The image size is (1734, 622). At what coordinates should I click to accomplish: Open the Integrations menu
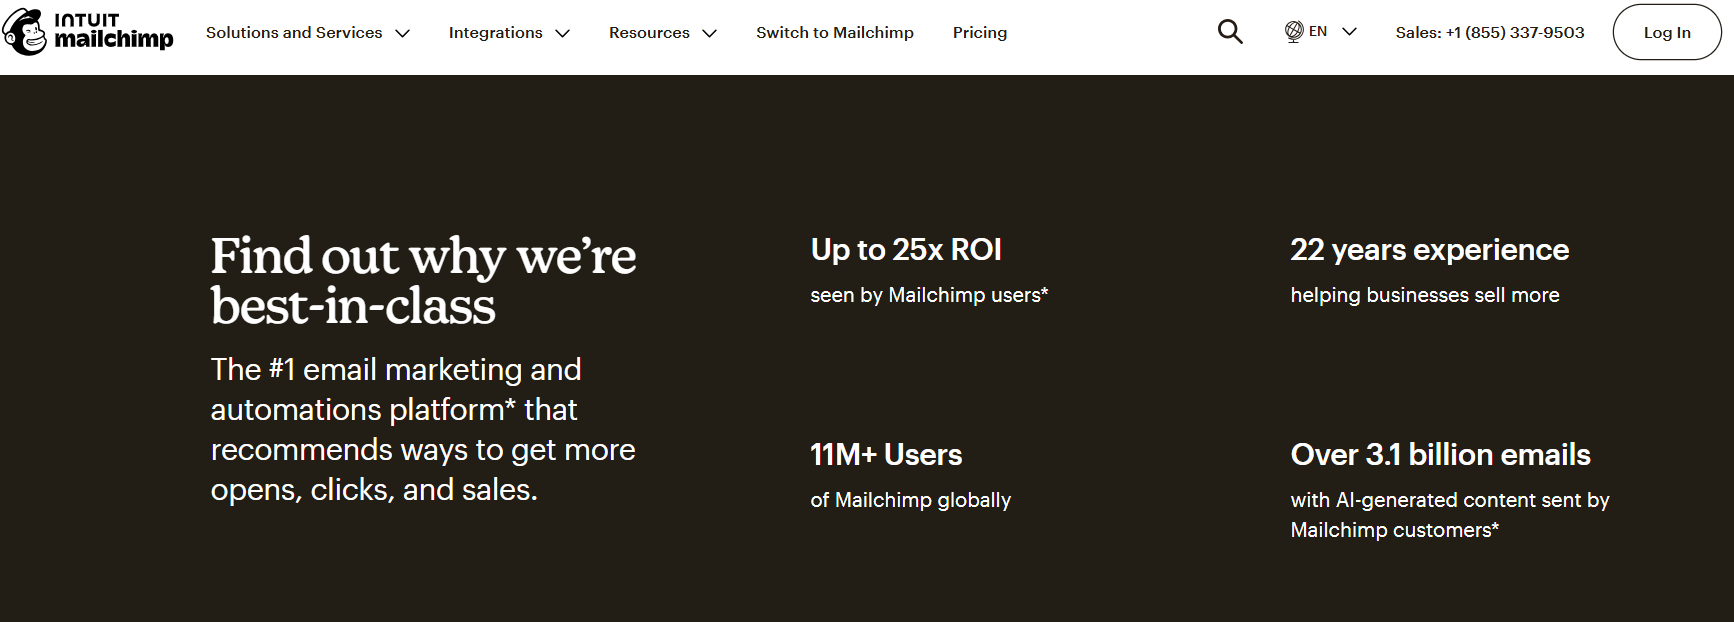(x=509, y=33)
